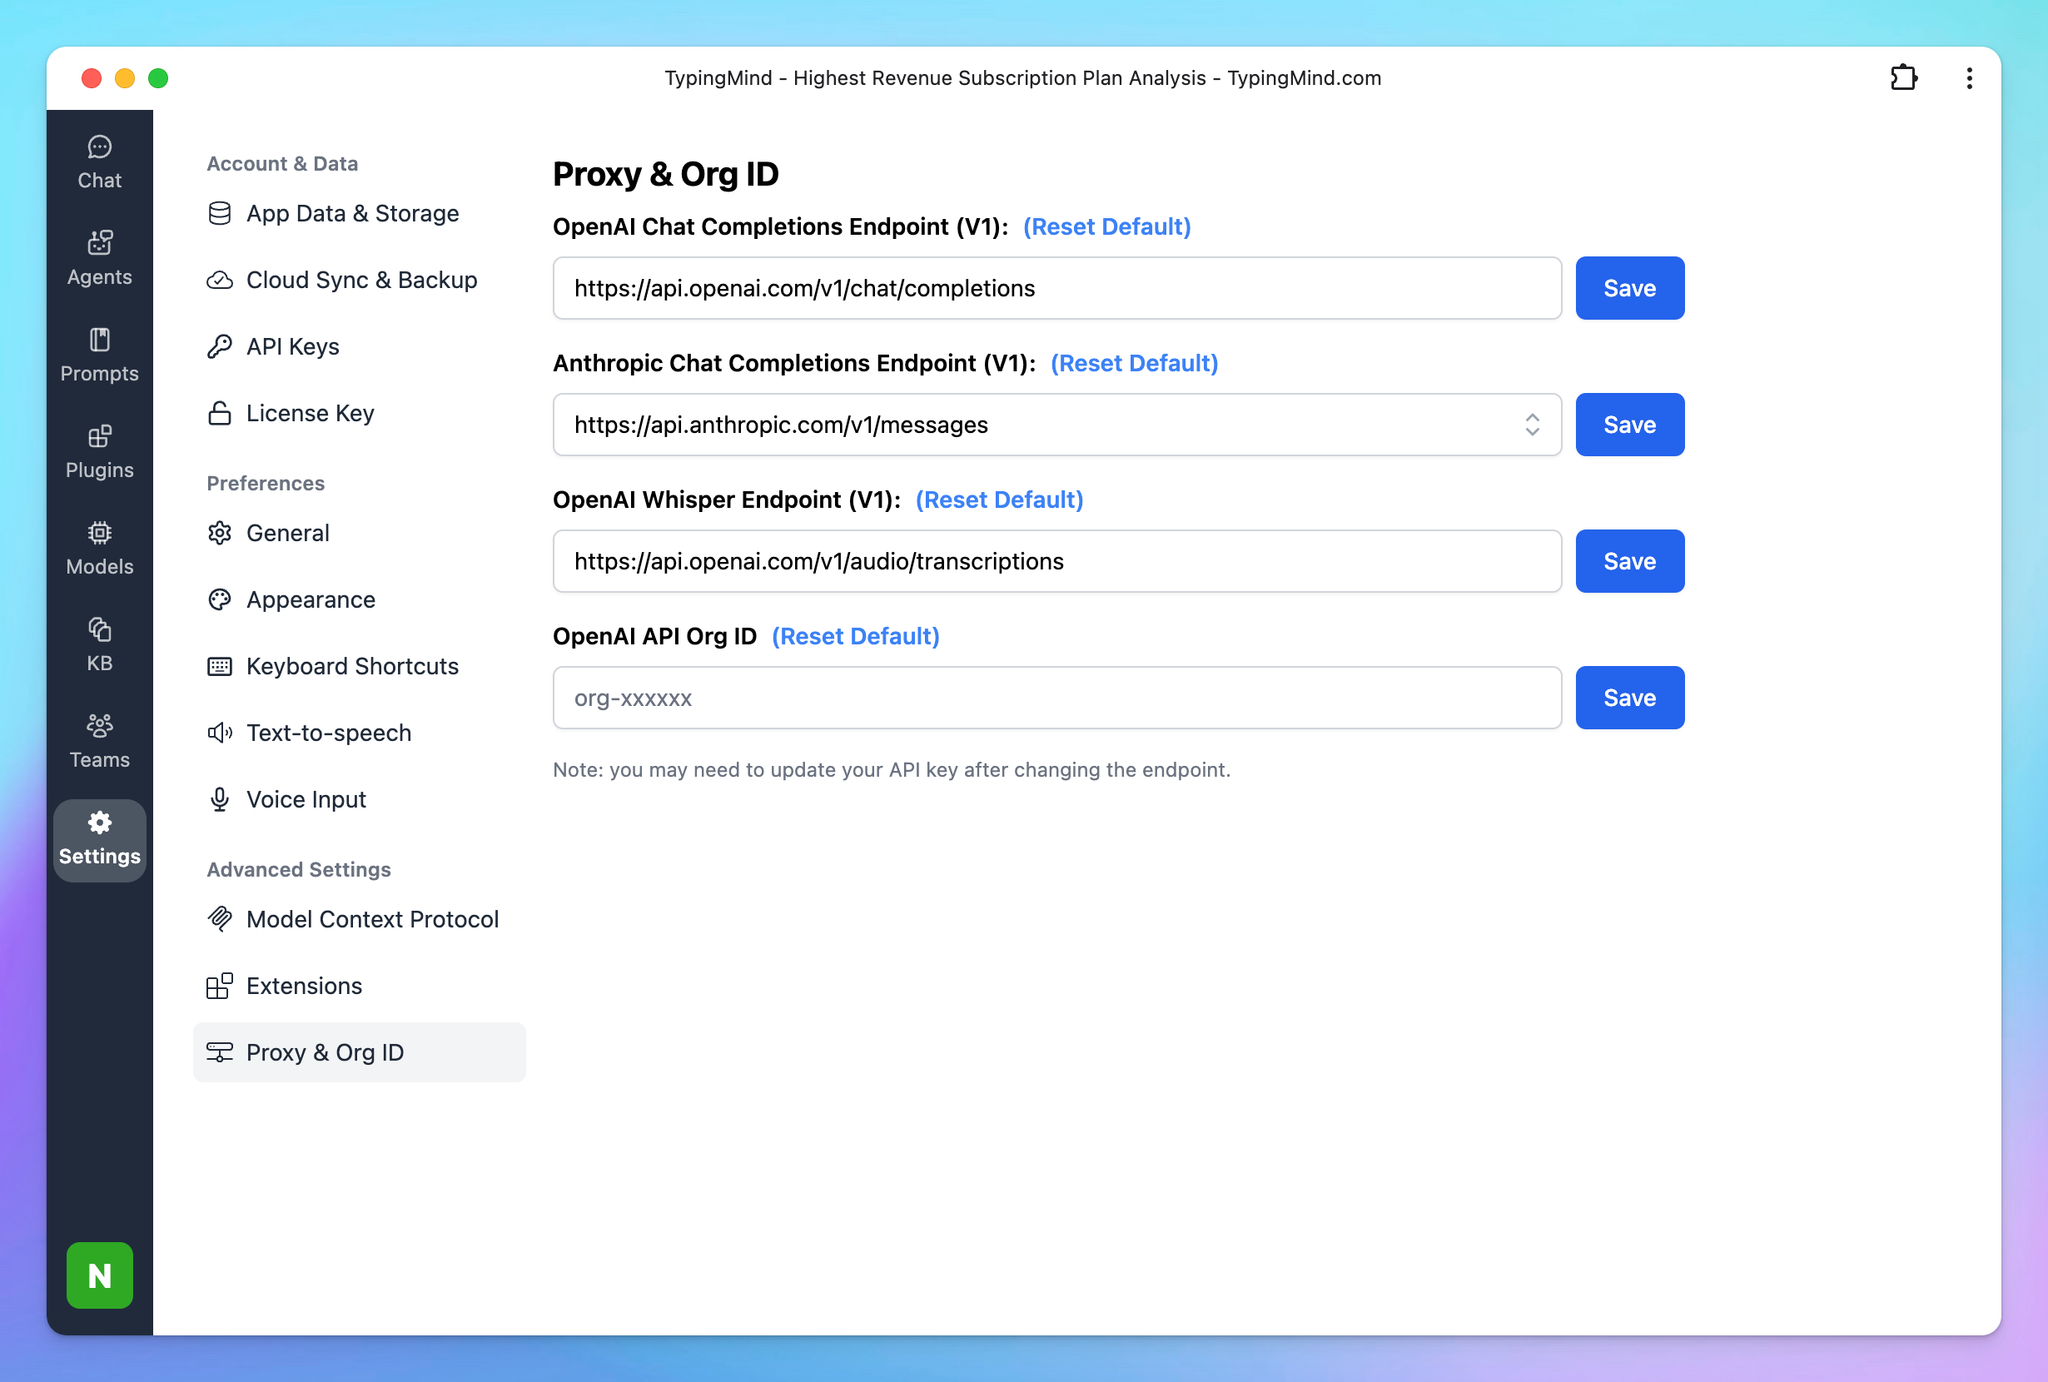
Task: Open the Plugins sidebar icon
Action: click(99, 451)
